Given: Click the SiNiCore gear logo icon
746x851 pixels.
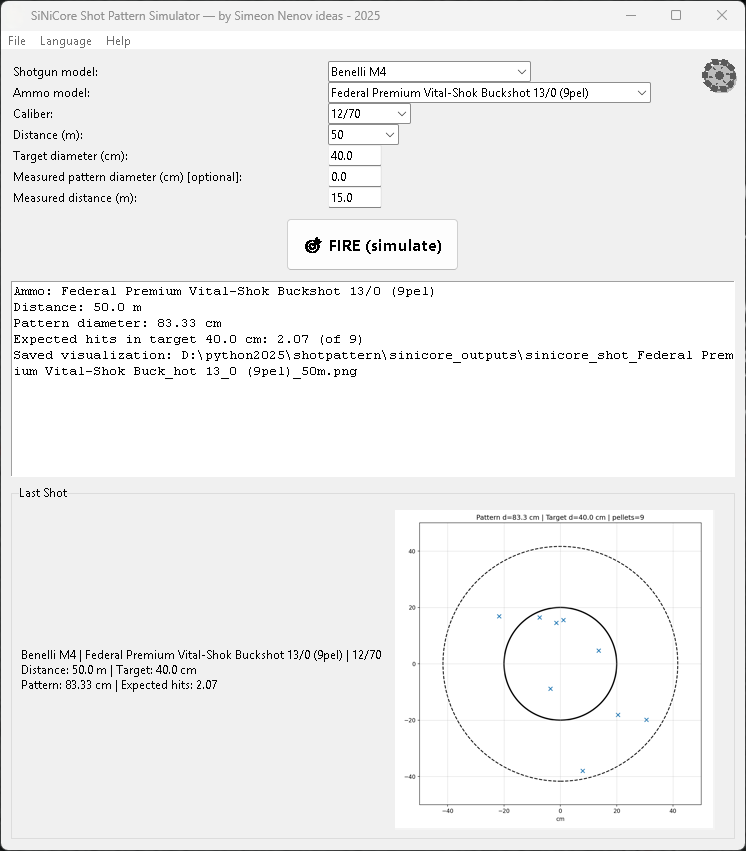Looking at the screenshot, I should point(719,76).
